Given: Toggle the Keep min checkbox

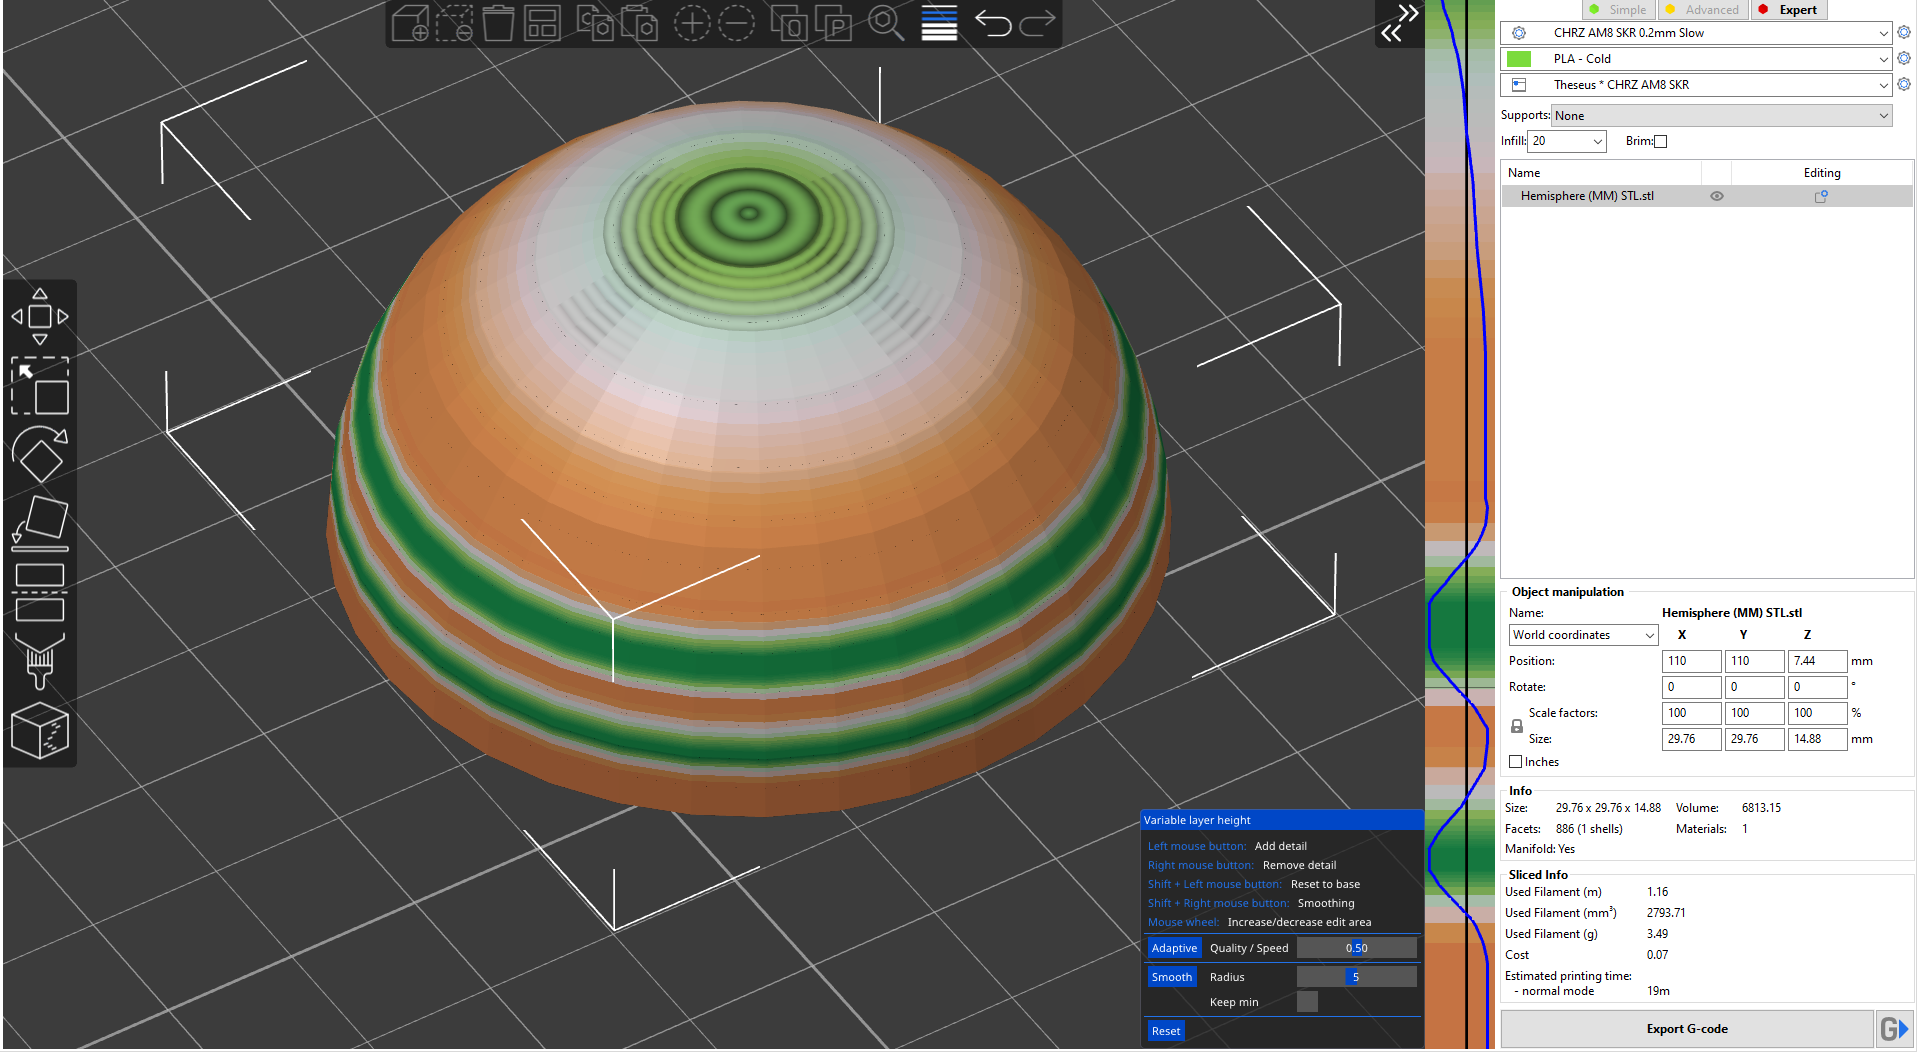Looking at the screenshot, I should tap(1307, 1002).
